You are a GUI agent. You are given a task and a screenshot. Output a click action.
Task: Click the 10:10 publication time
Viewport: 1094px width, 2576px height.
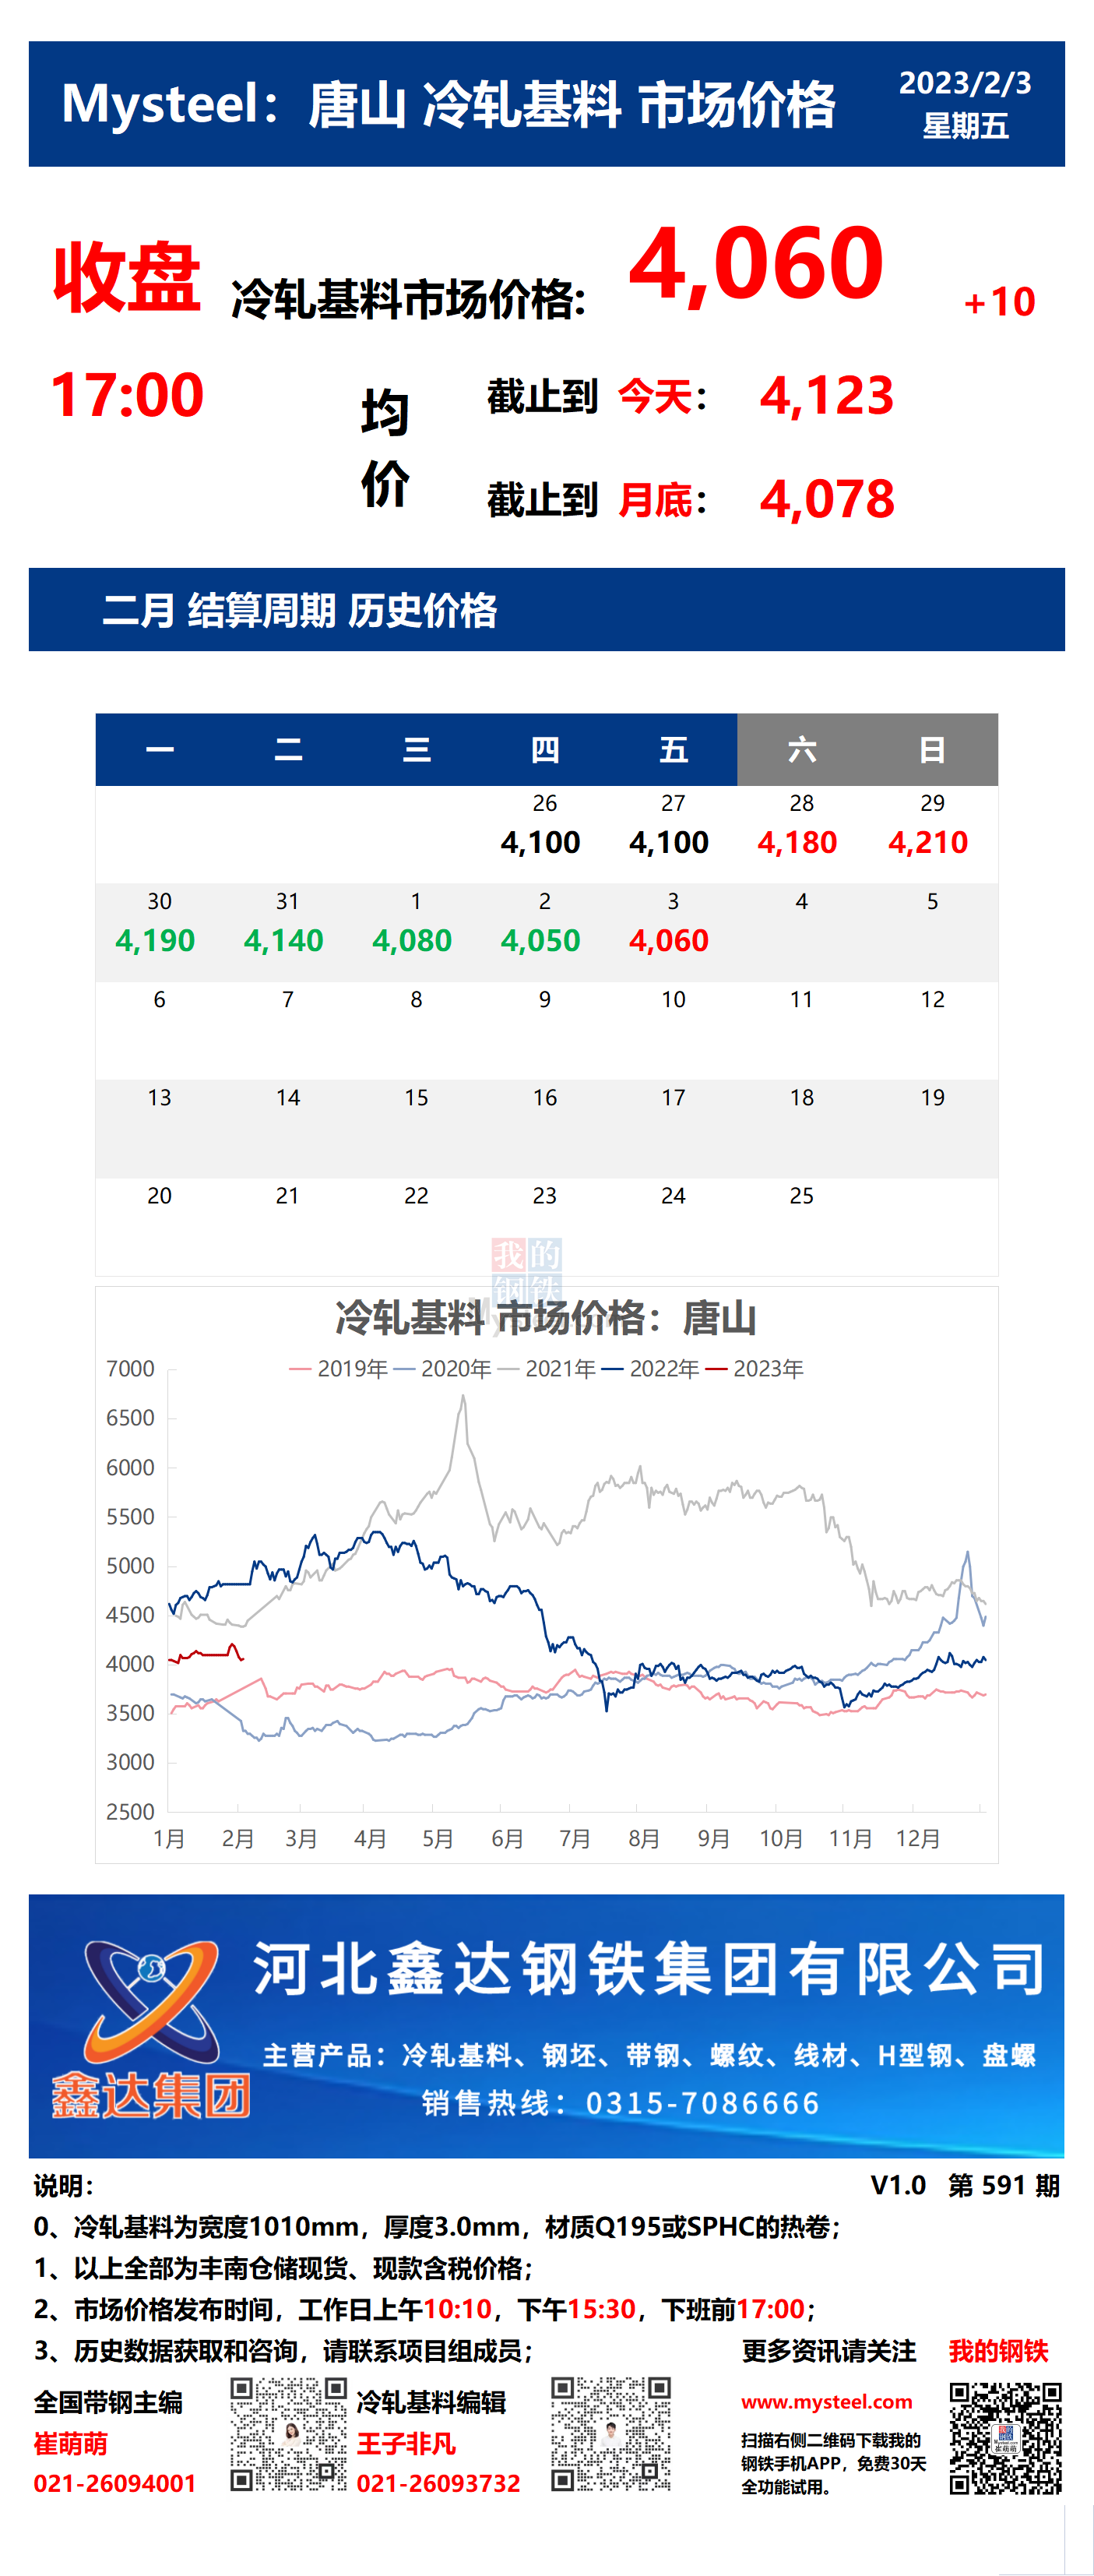[x=457, y=2309]
